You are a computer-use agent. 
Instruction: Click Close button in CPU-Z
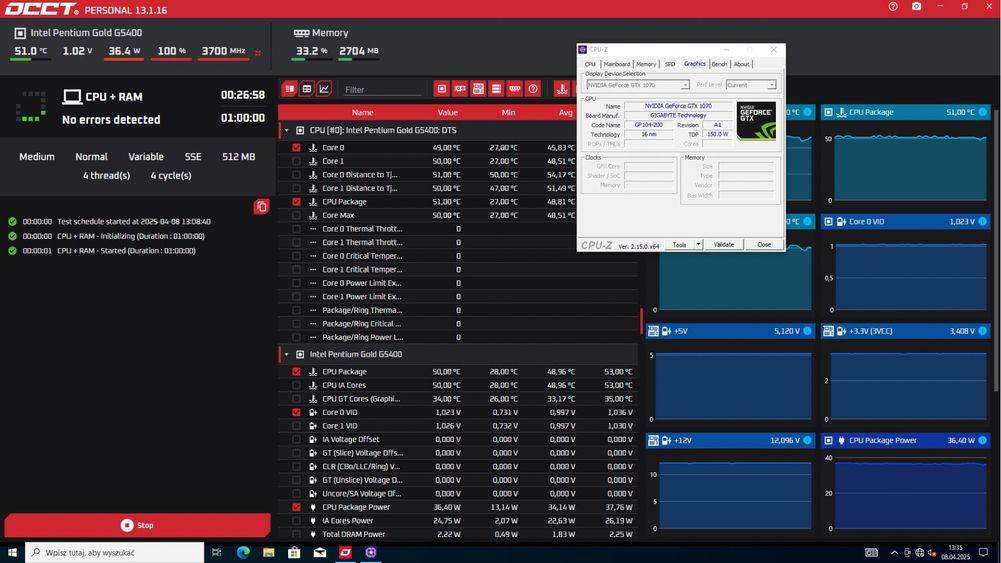click(764, 244)
